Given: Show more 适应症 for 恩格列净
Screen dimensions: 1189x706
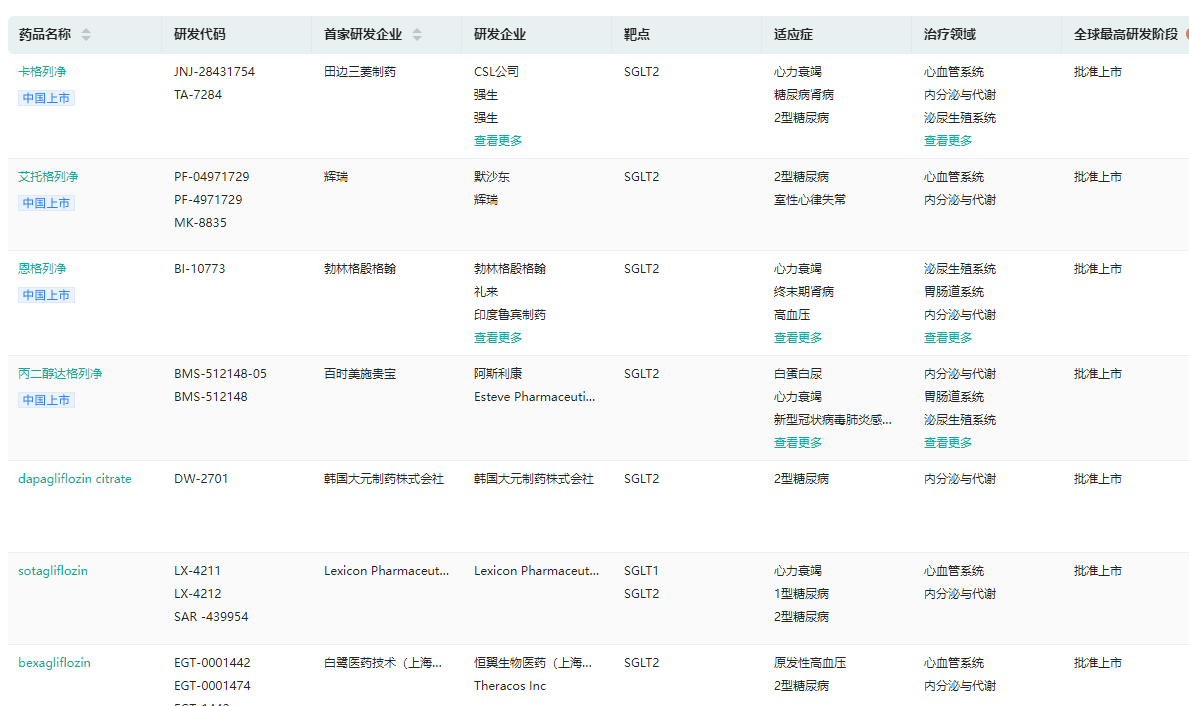Looking at the screenshot, I should pyautogui.click(x=798, y=338).
